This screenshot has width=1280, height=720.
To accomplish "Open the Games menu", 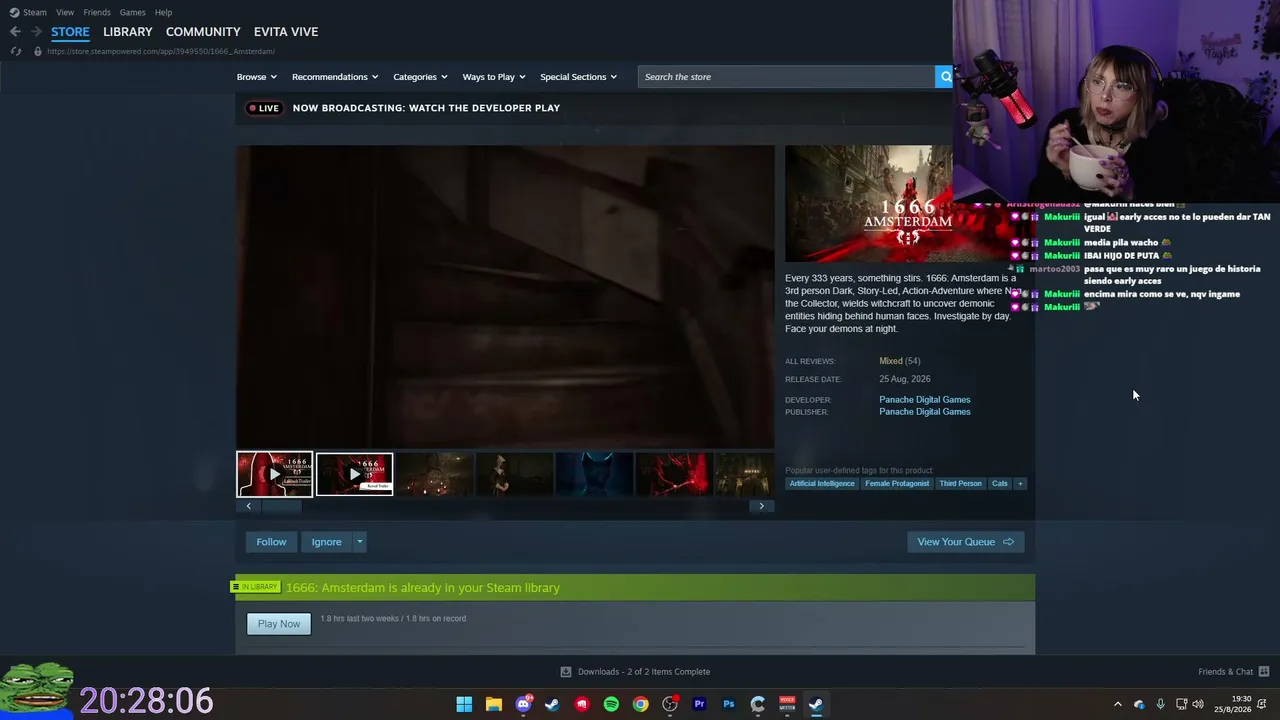I will (x=133, y=12).
